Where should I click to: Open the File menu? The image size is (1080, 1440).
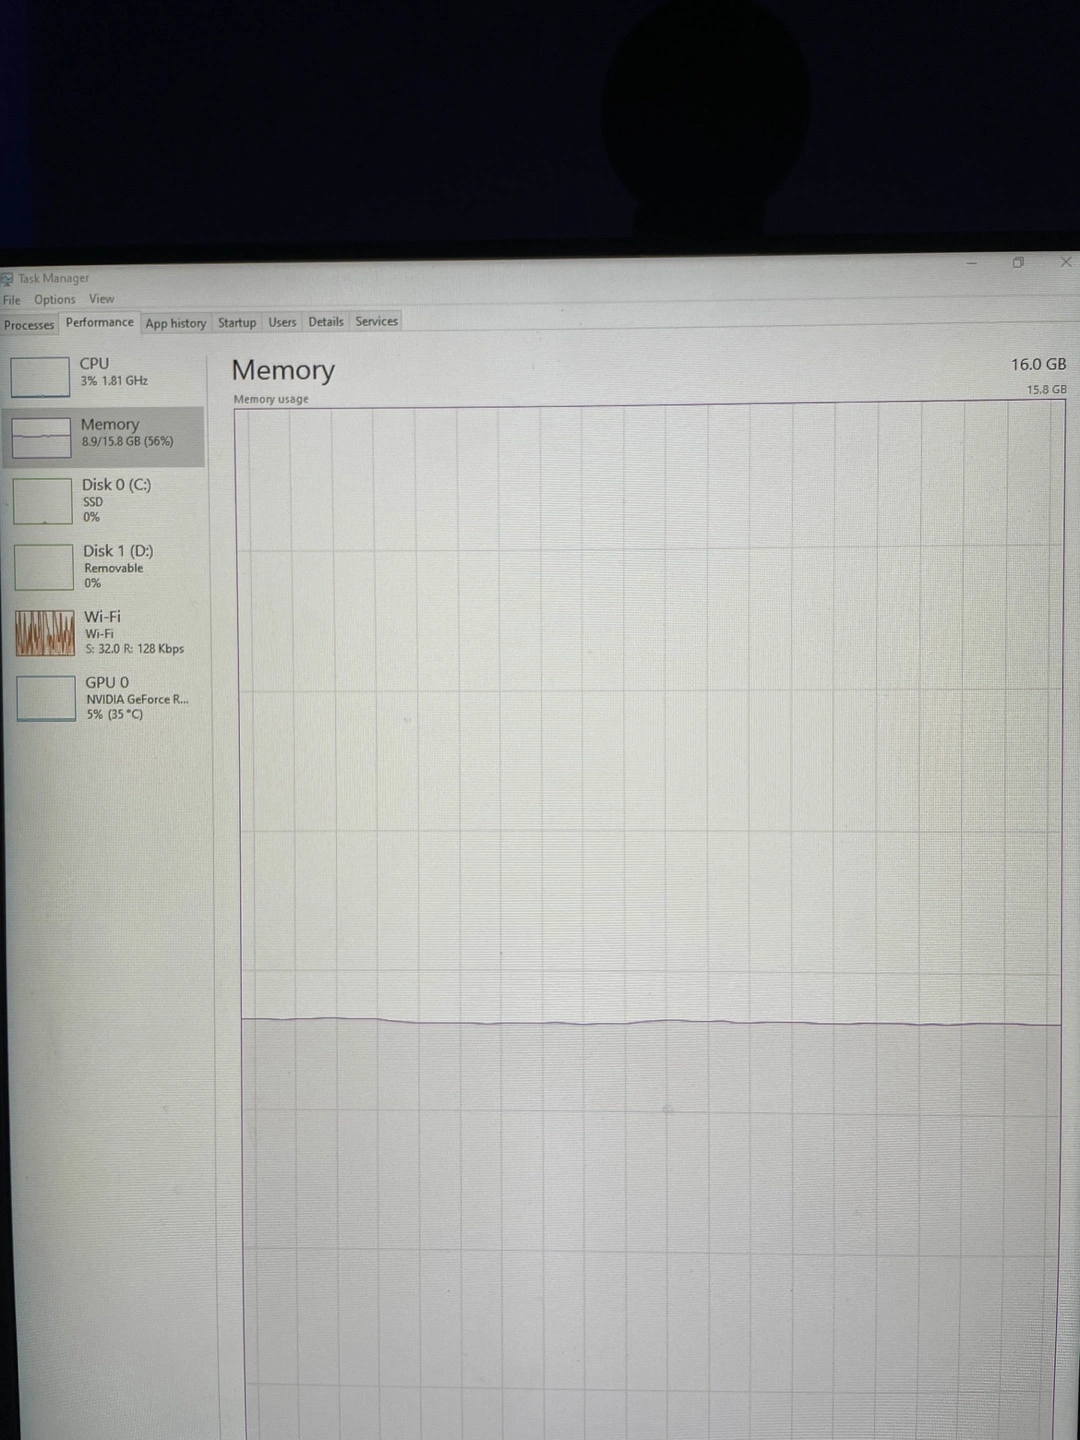[11, 300]
